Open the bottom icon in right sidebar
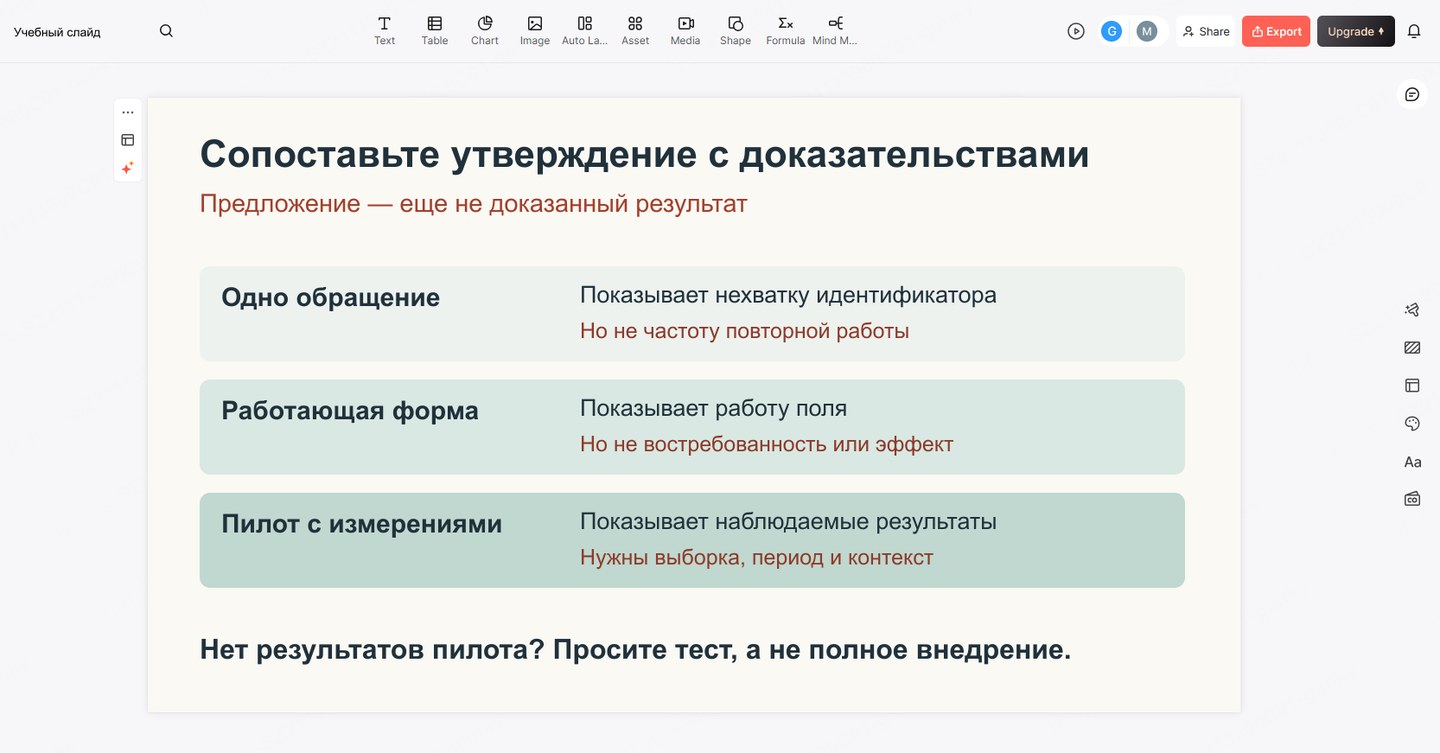This screenshot has width=1440, height=753. pos(1412,498)
